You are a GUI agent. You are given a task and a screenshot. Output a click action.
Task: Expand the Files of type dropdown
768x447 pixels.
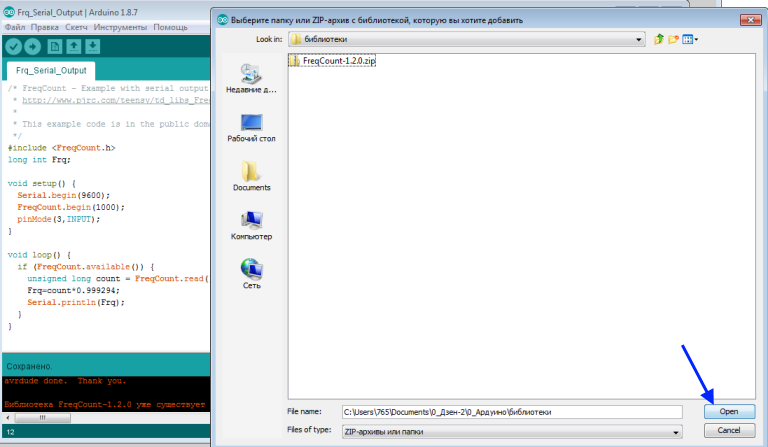click(675, 432)
